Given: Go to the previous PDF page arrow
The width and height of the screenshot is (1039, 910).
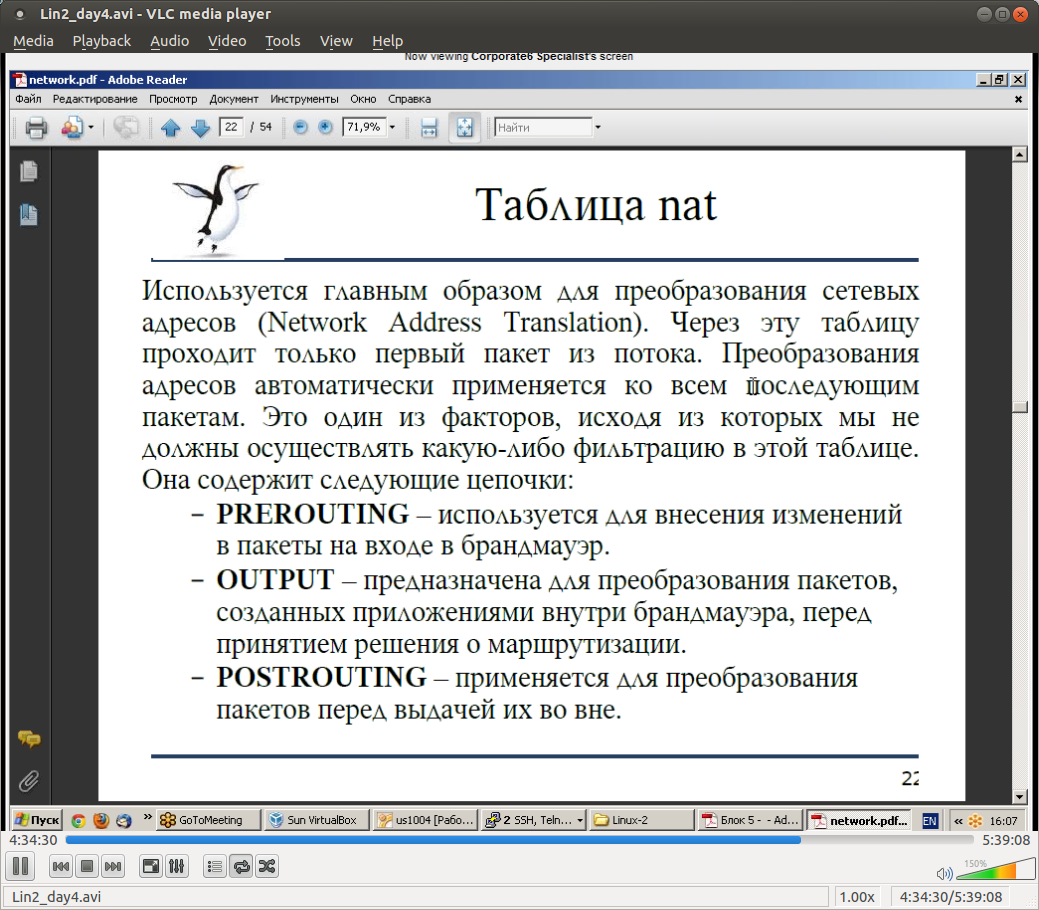Looking at the screenshot, I should (x=170, y=128).
